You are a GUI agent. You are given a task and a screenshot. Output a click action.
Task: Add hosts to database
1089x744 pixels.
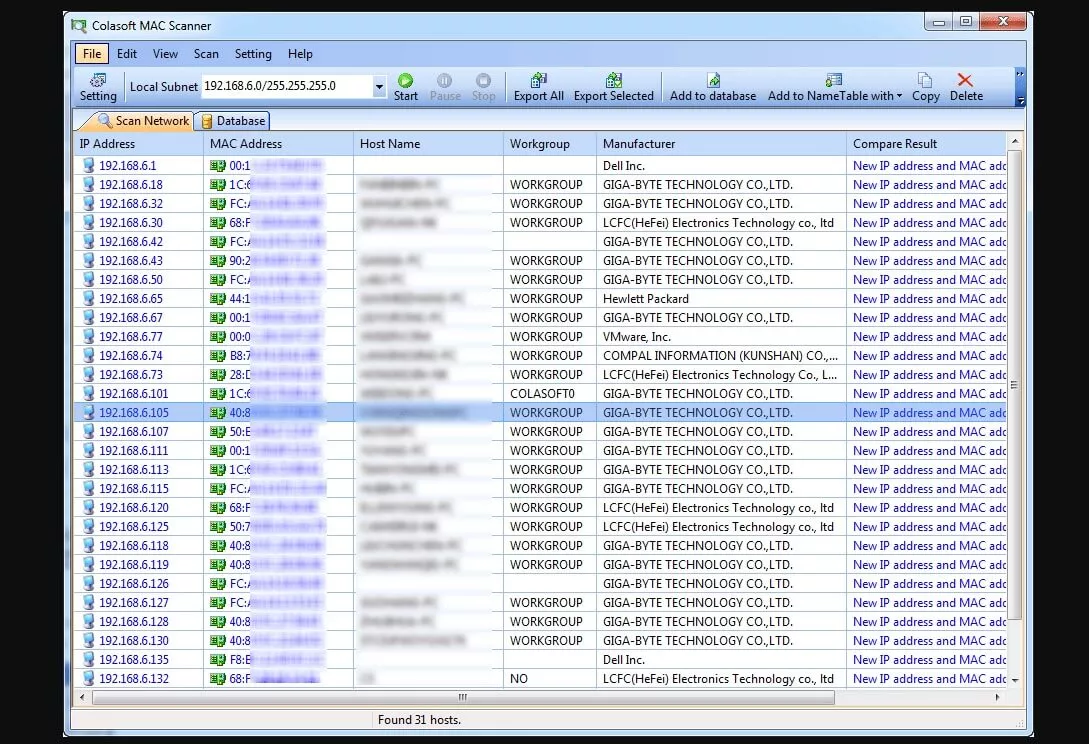click(713, 88)
